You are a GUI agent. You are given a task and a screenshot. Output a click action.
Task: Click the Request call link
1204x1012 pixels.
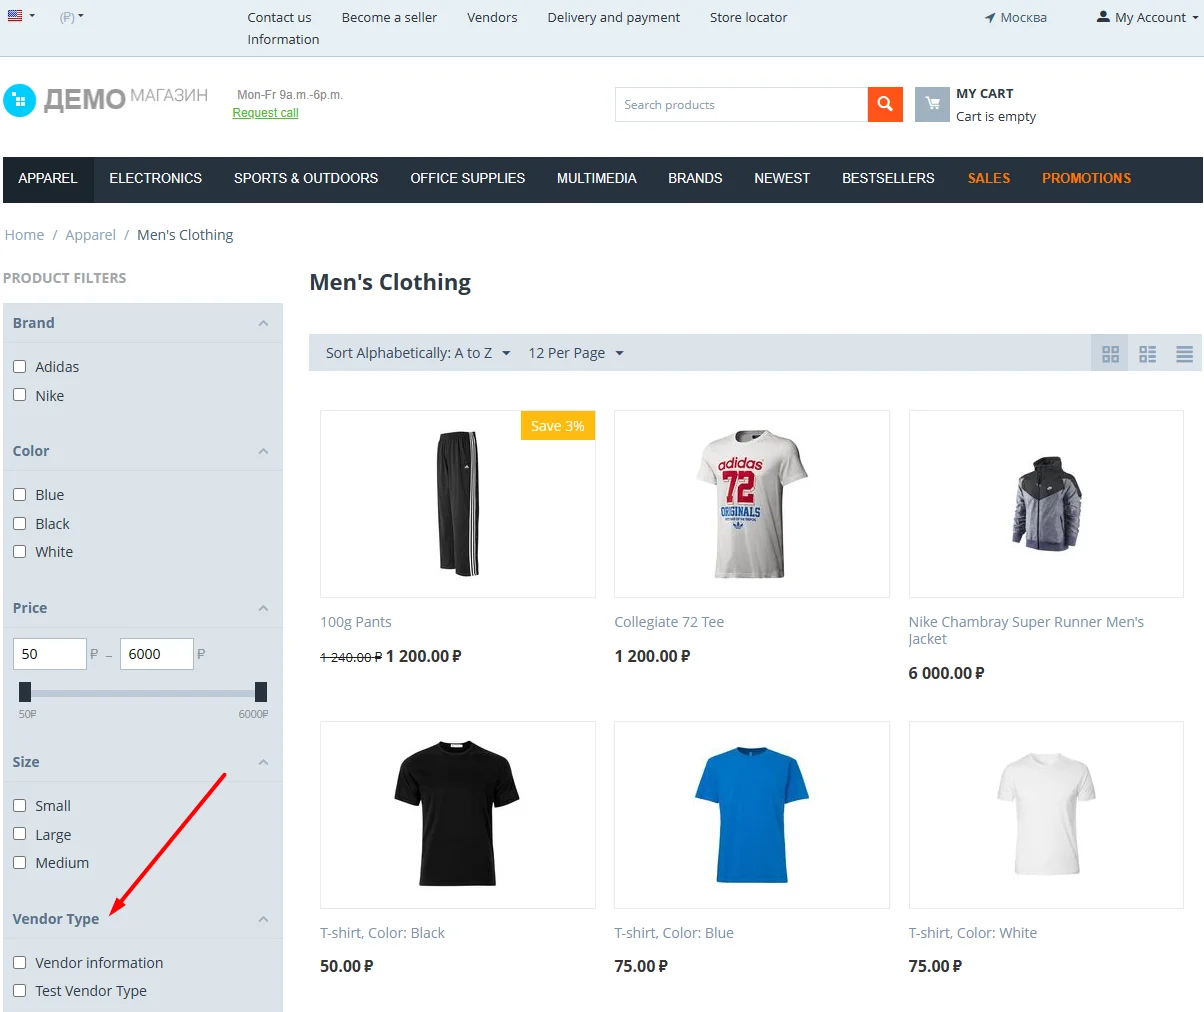click(265, 113)
